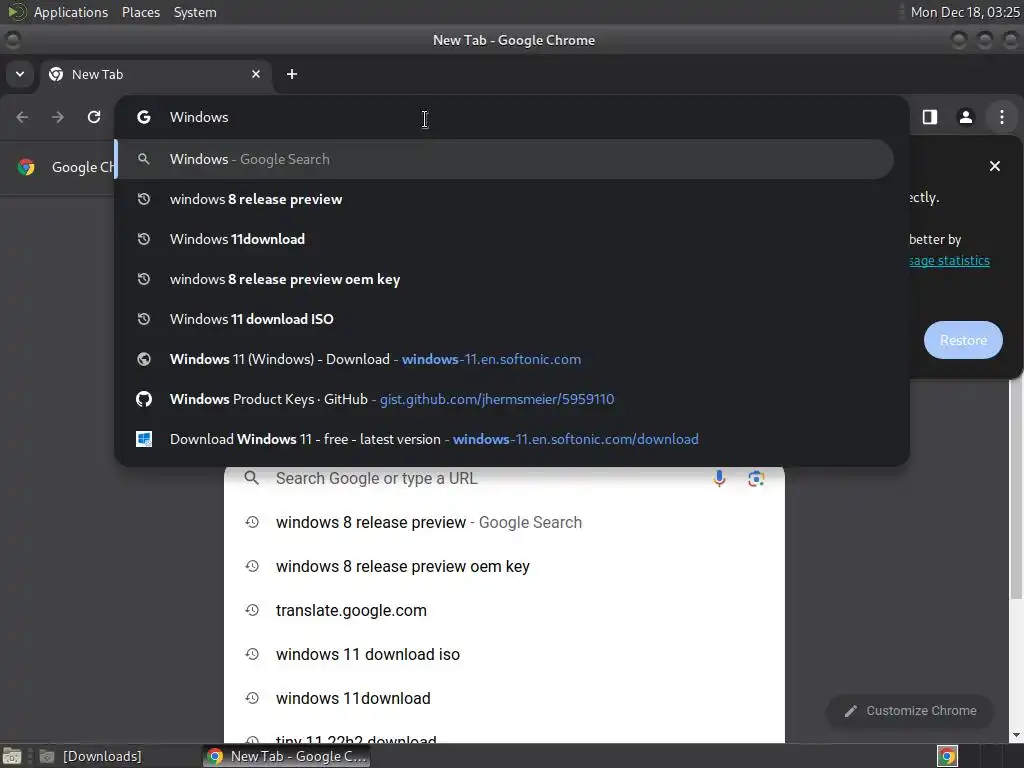This screenshot has height=768, width=1024.
Task: Click the clock showing Mon Dec 18
Action: coord(965,12)
